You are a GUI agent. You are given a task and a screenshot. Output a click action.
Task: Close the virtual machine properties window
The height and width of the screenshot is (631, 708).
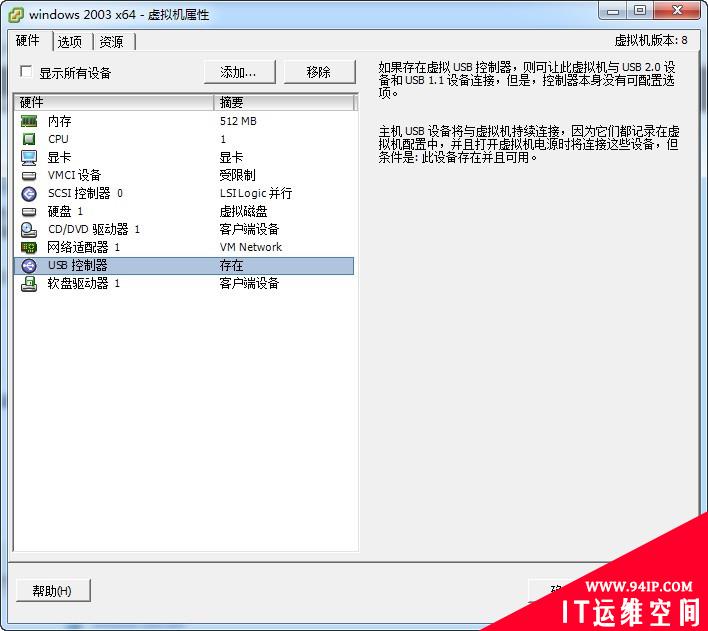[x=677, y=11]
